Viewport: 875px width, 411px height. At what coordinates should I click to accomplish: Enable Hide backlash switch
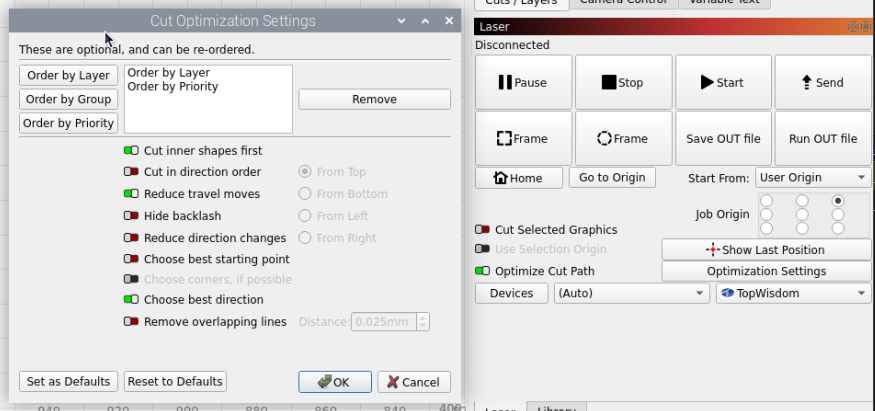point(131,216)
